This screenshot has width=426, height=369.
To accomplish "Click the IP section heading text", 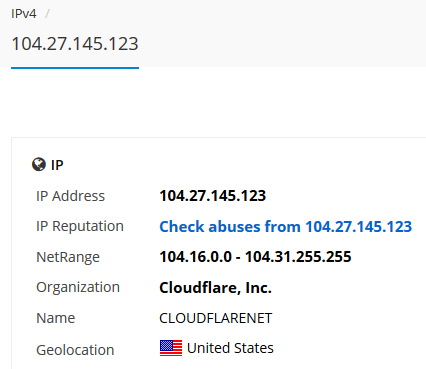I will pos(57,165).
